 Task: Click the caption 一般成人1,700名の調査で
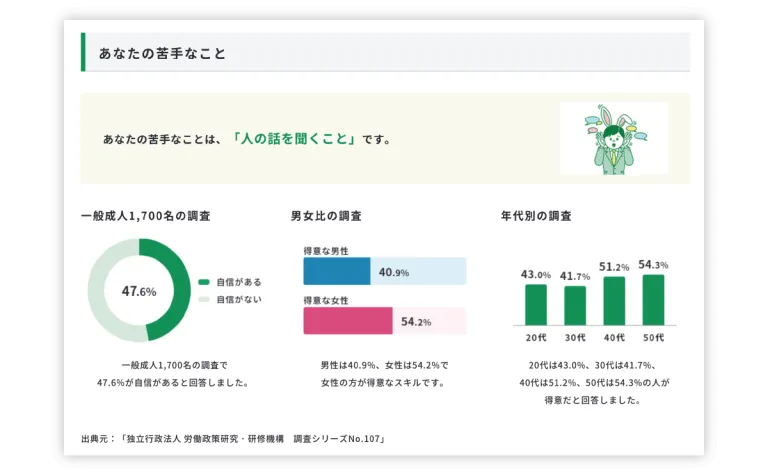[174, 365]
